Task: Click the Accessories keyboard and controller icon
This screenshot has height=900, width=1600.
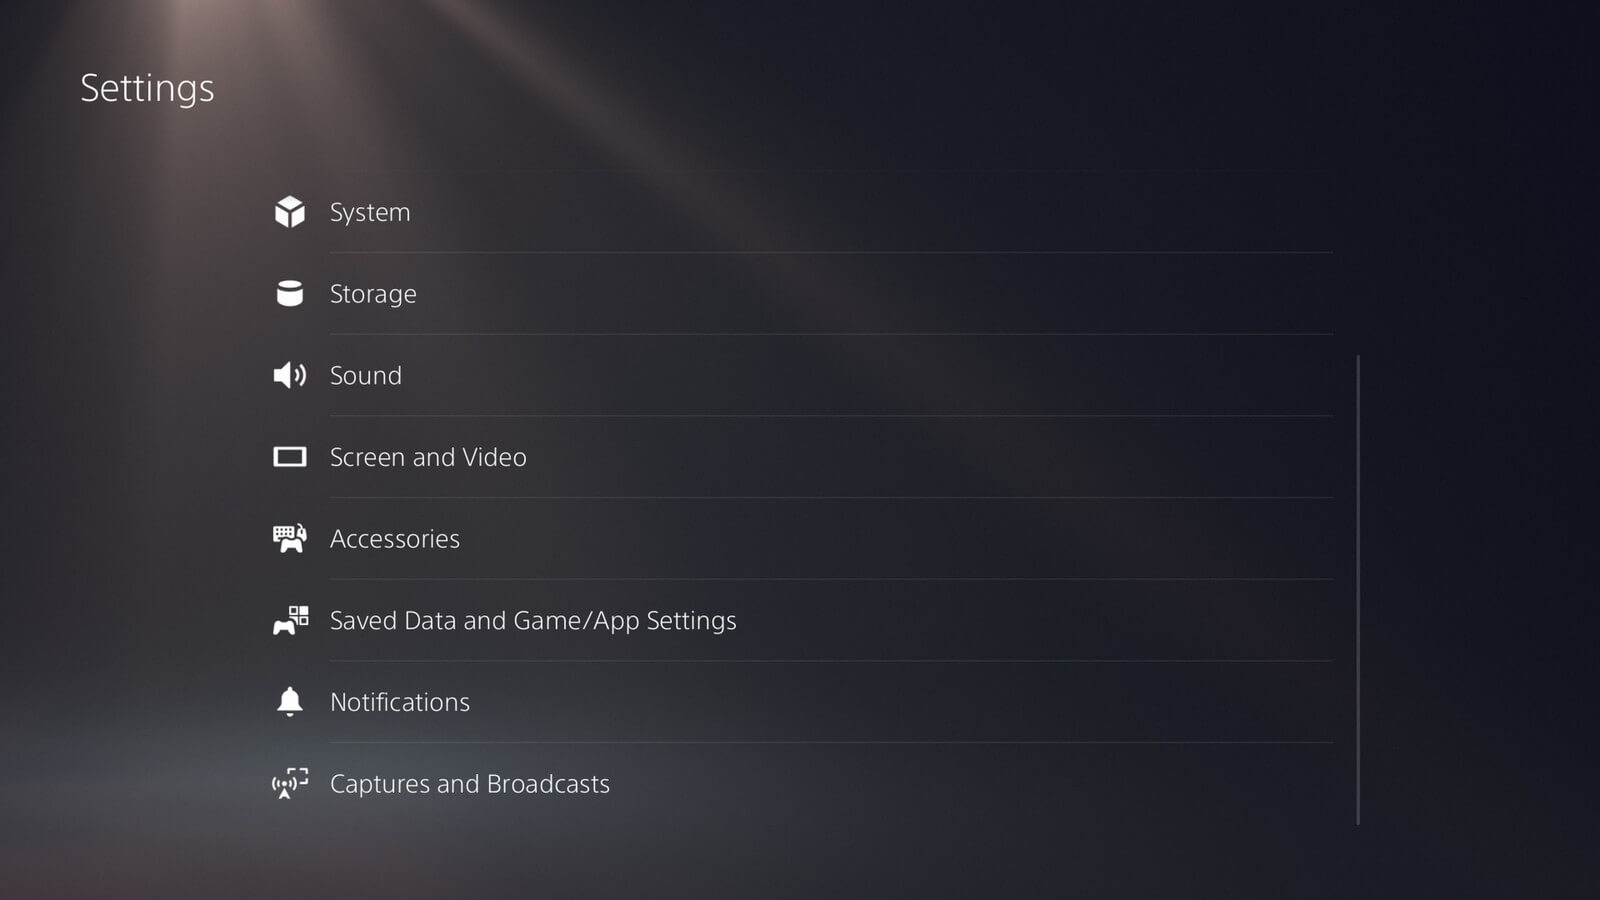Action: pyautogui.click(x=290, y=538)
